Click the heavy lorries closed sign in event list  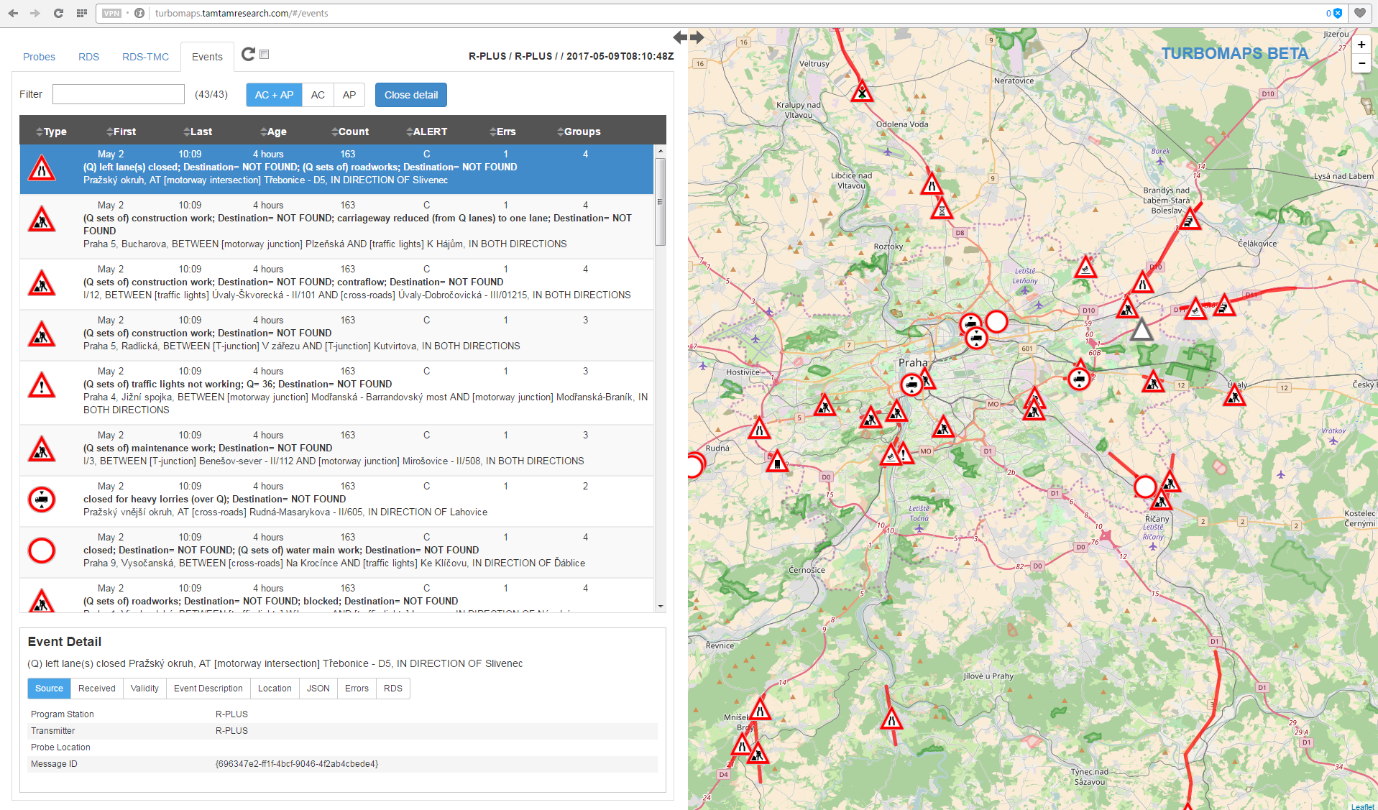(x=41, y=499)
